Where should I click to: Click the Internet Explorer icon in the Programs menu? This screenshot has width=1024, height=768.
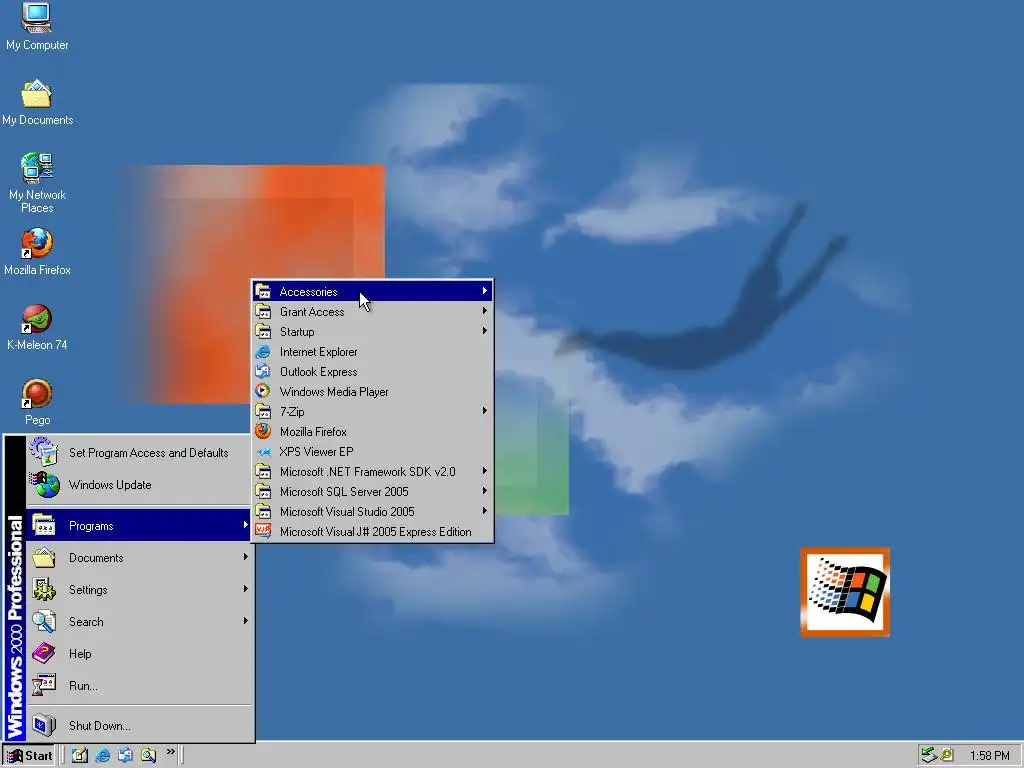tap(263, 351)
